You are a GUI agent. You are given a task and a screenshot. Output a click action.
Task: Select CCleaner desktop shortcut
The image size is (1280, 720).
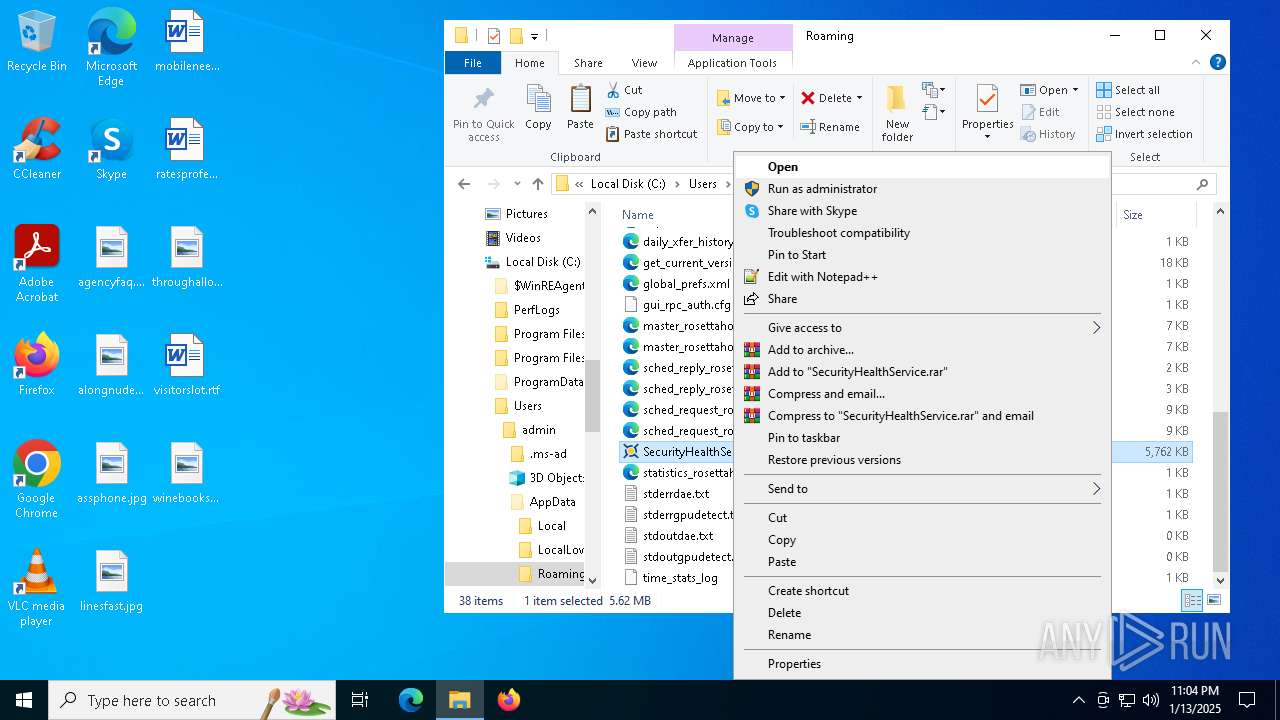(x=36, y=149)
